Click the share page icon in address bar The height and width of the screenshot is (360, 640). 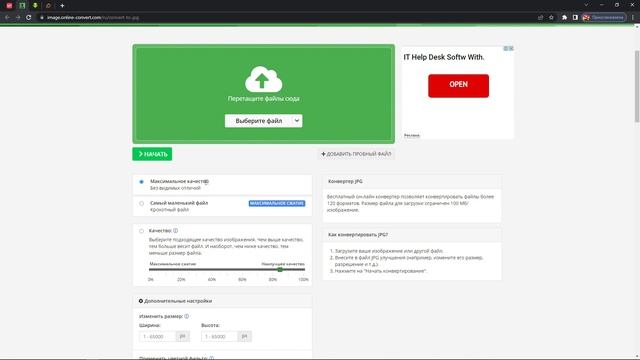pyautogui.click(x=540, y=18)
